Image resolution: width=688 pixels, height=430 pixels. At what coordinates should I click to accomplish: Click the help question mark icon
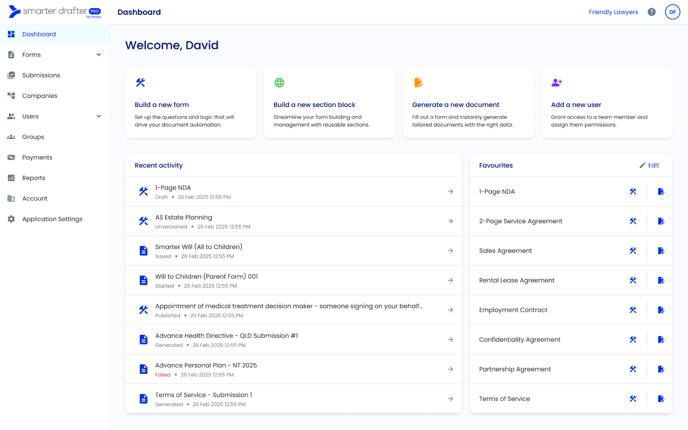(x=652, y=12)
